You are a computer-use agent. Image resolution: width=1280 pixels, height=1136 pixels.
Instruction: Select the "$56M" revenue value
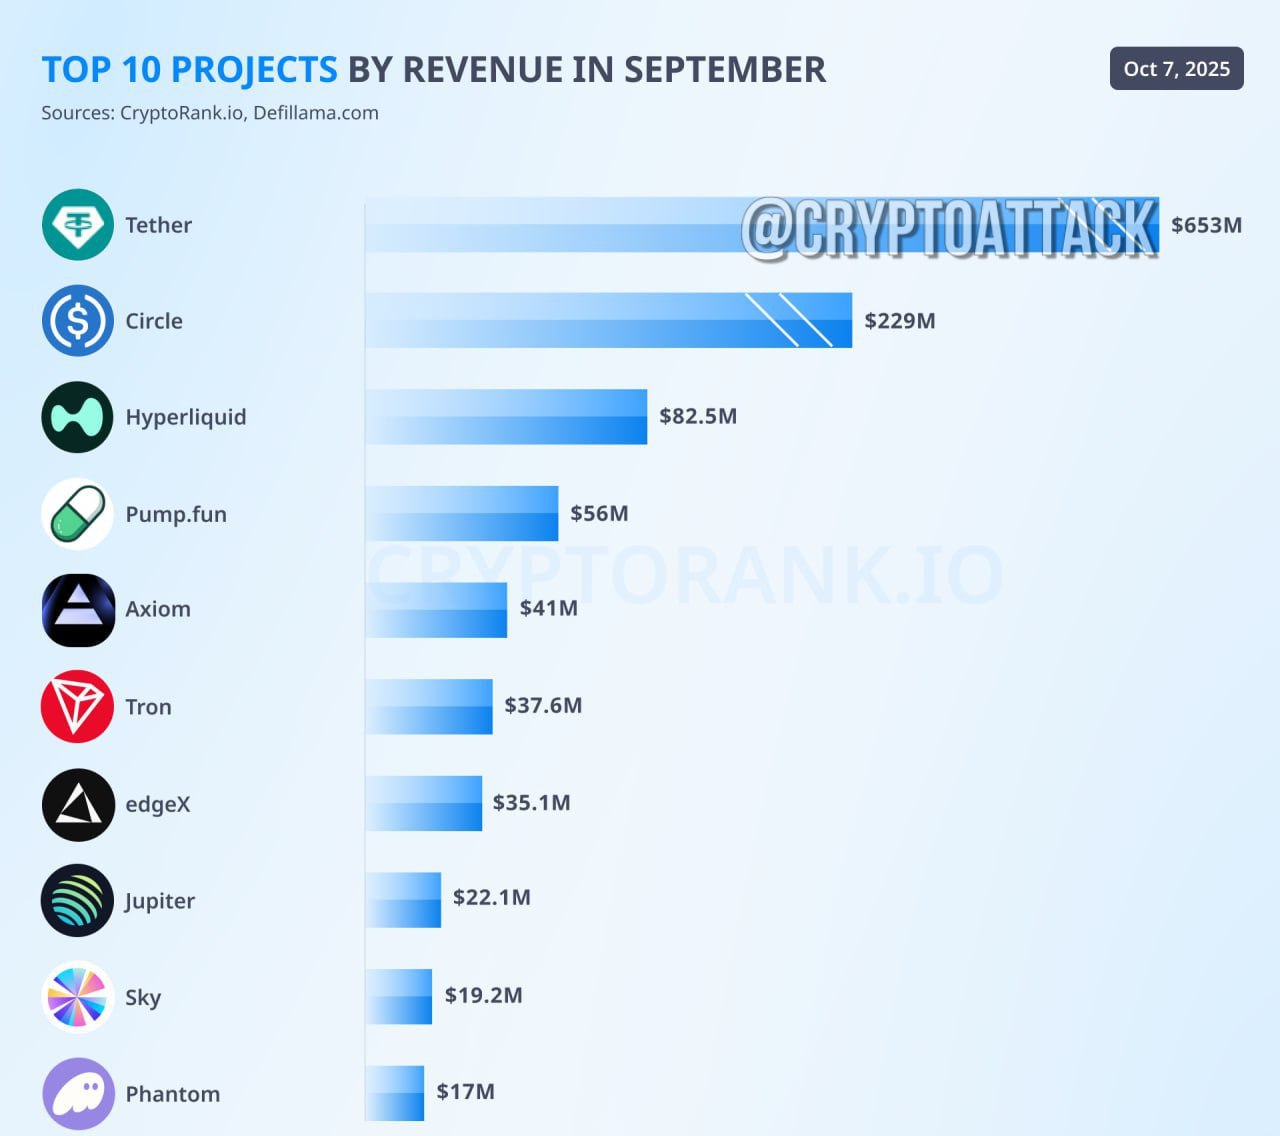coord(599,513)
